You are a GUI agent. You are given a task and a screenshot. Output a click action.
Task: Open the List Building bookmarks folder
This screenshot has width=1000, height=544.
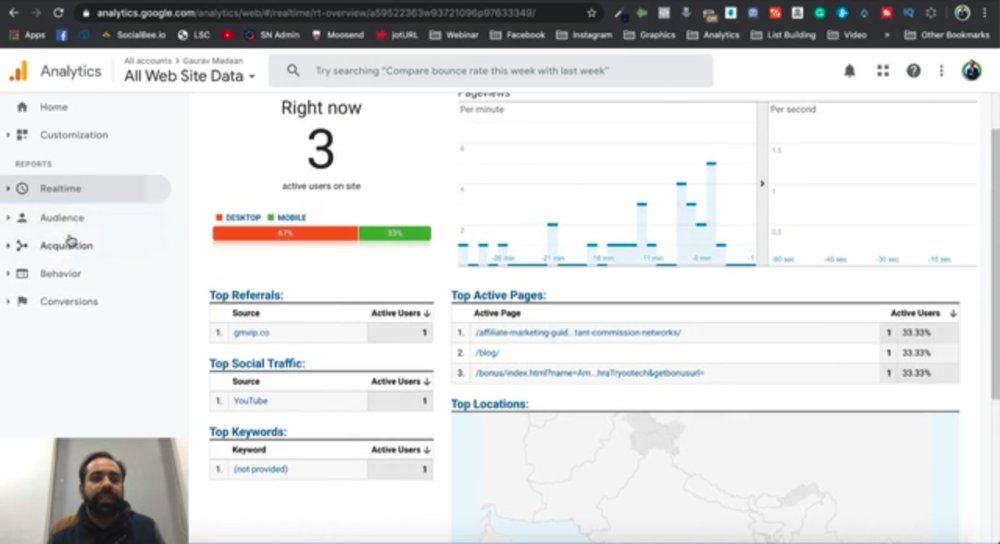[x=783, y=35]
